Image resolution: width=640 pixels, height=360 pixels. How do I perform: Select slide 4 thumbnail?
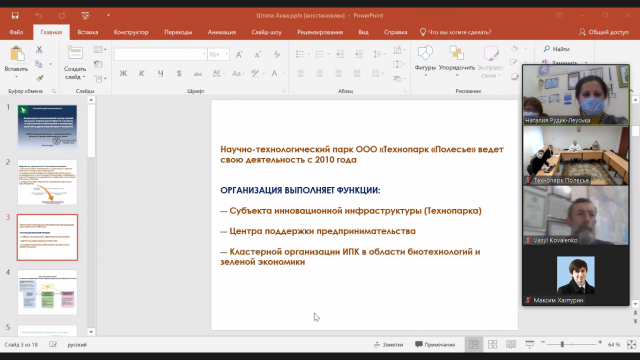[x=47, y=292]
